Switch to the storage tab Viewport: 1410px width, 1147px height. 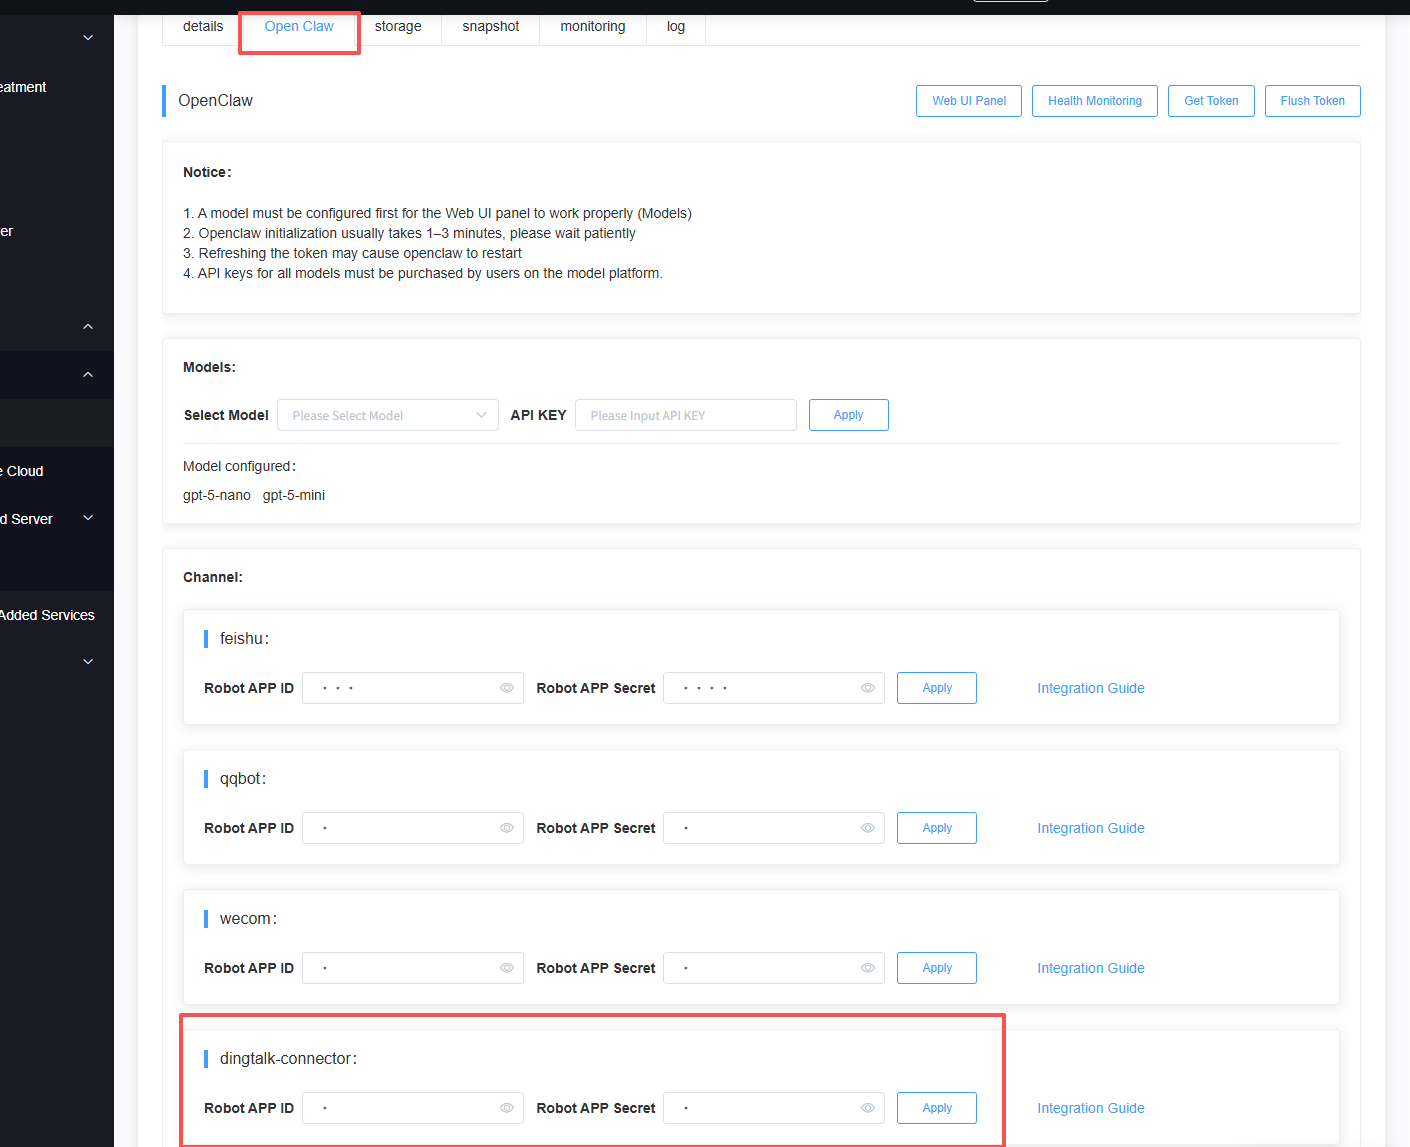(x=398, y=27)
